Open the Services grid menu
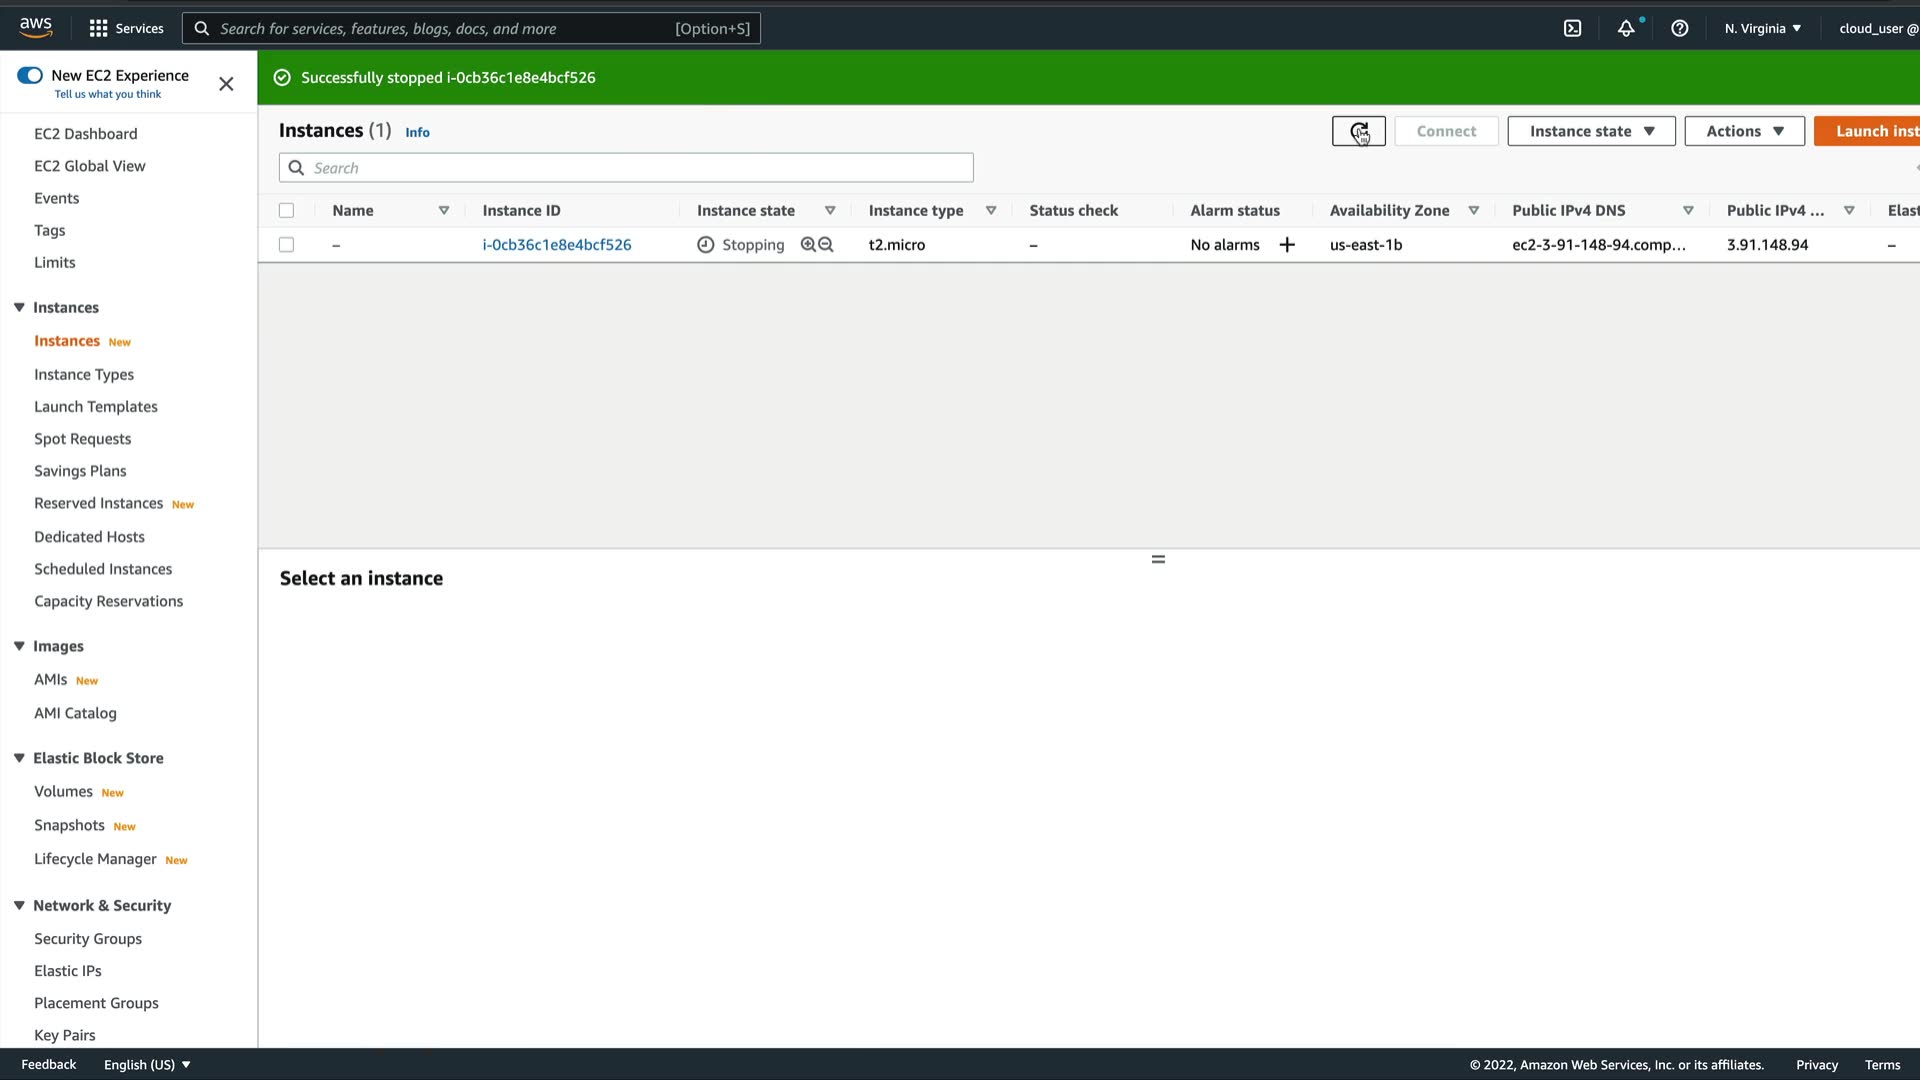 126,28
